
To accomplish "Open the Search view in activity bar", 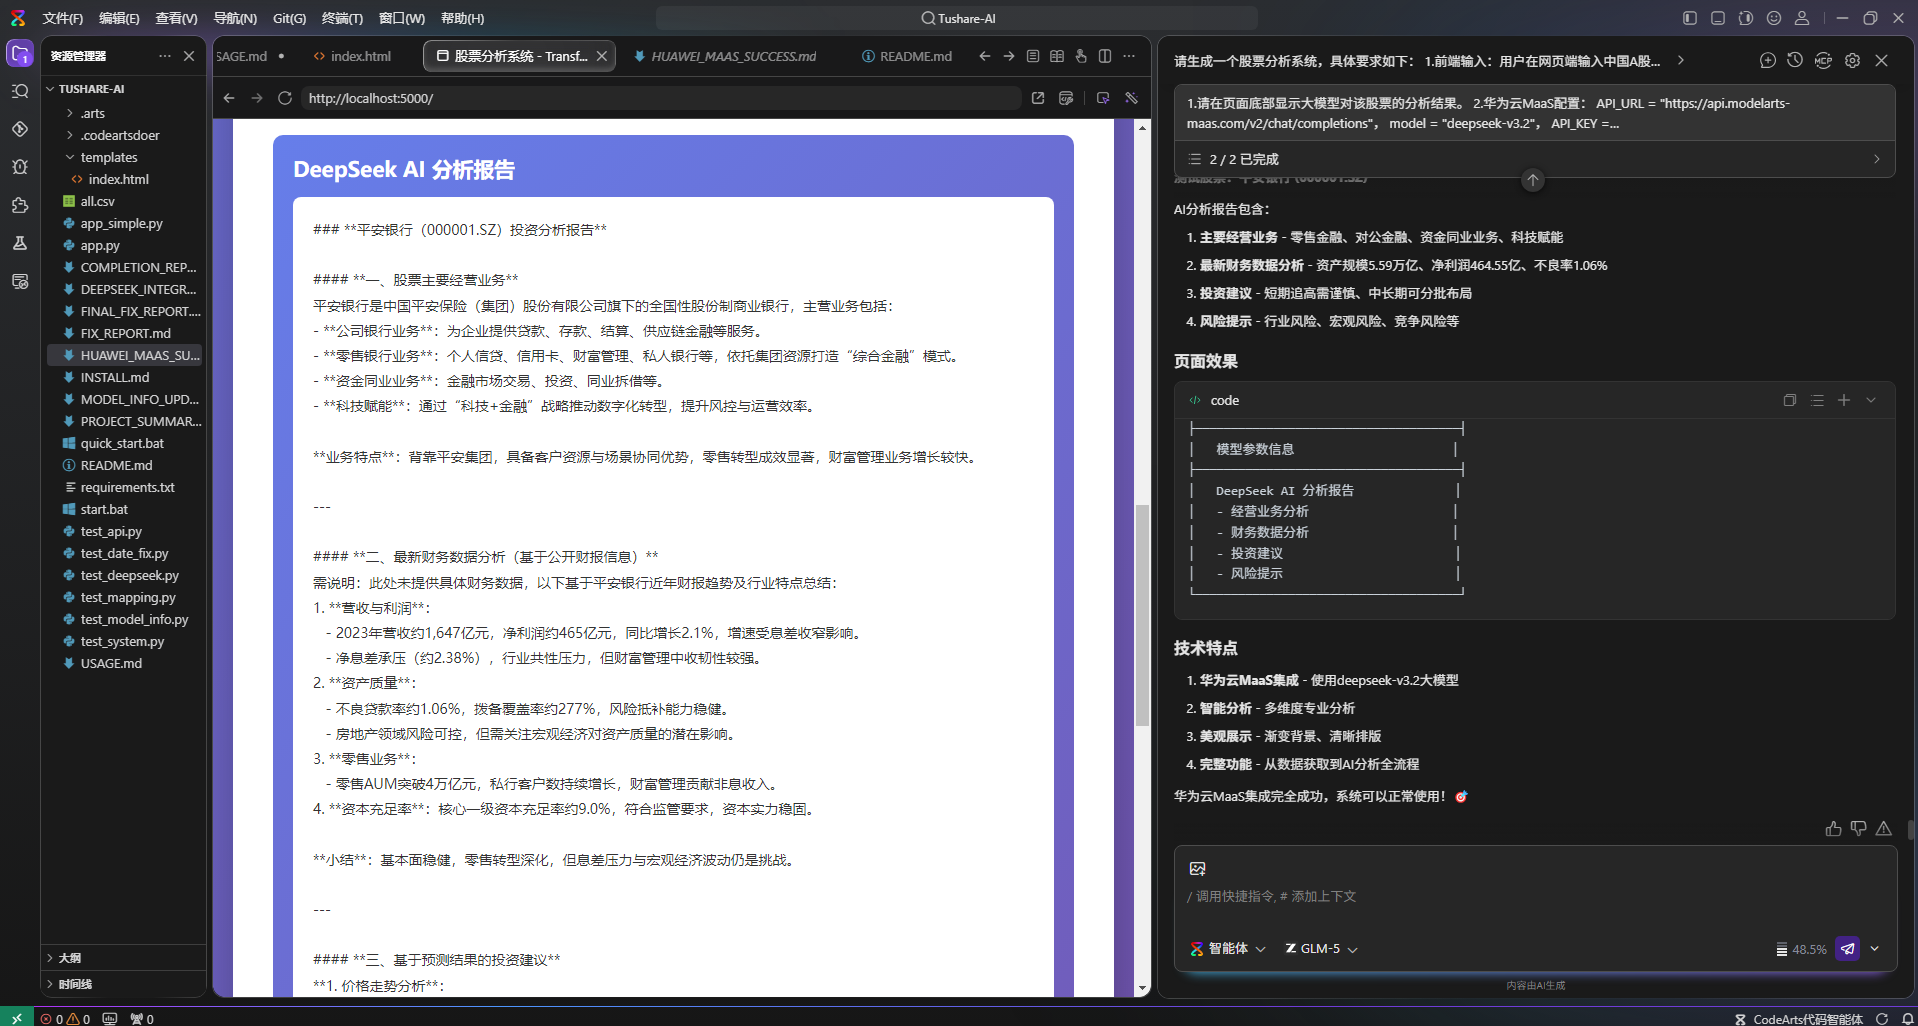I will [x=20, y=91].
